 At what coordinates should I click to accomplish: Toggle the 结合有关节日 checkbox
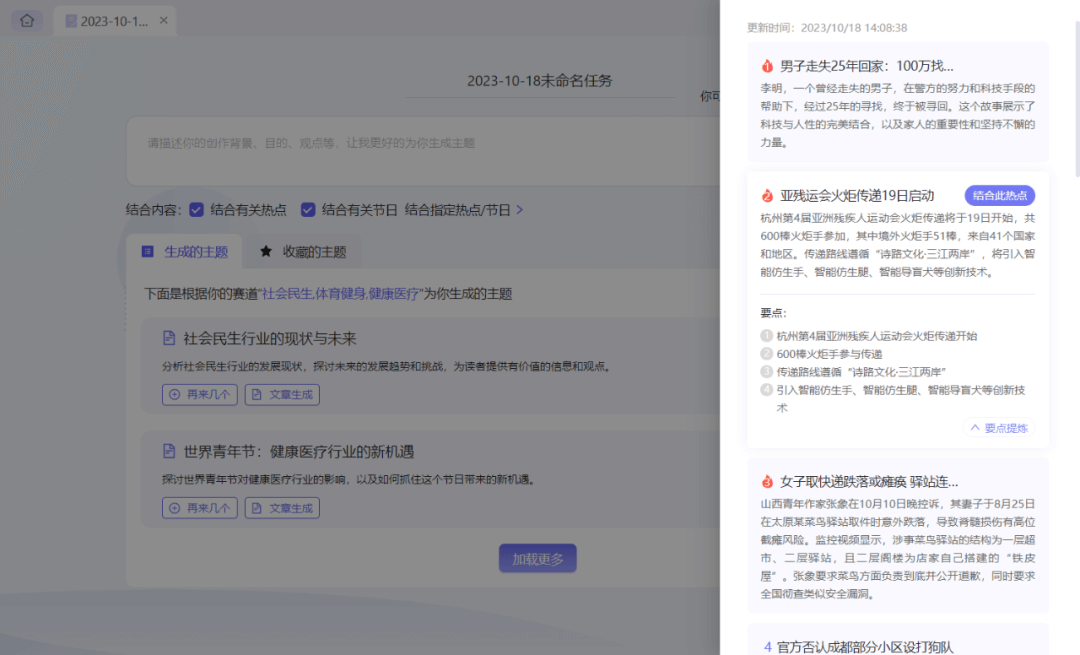308,209
